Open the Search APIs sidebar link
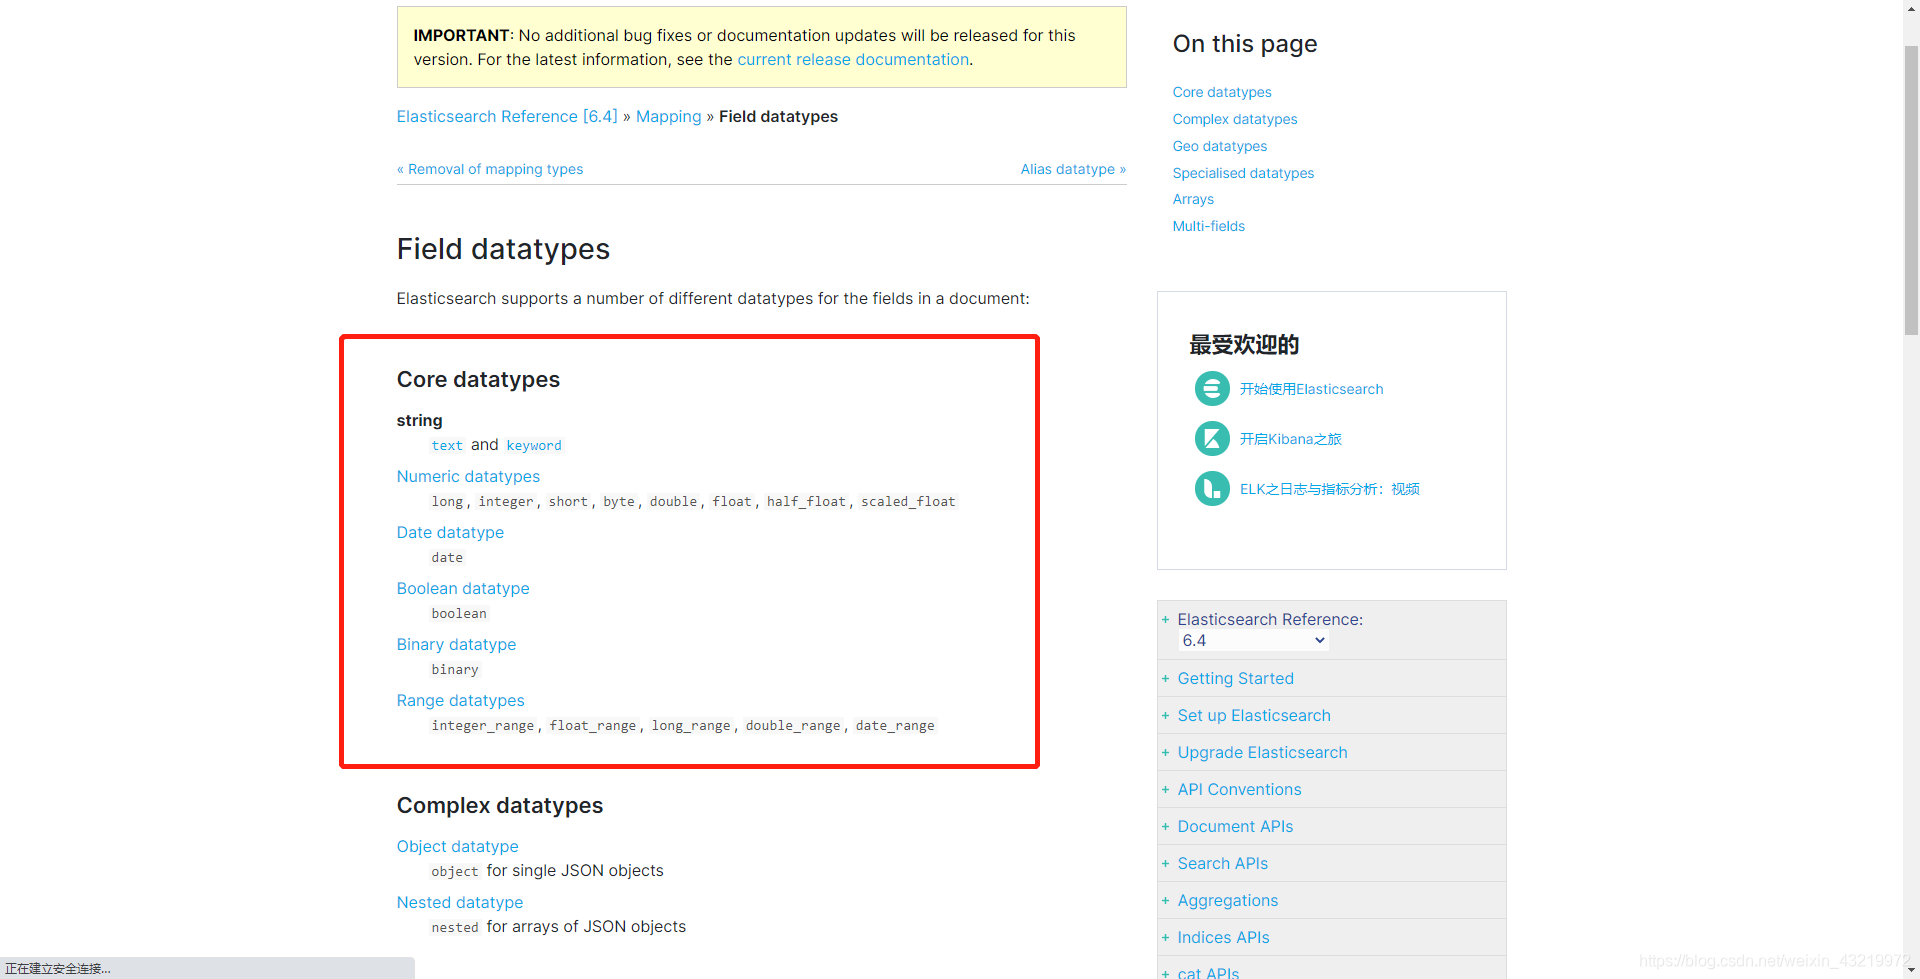Viewport: 1920px width, 979px height. pos(1222,863)
